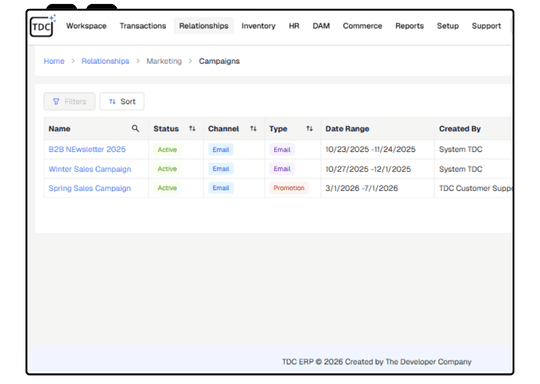Select date range 10/23/2025 -11/24/2025
The width and height of the screenshot is (540, 384).
point(371,149)
